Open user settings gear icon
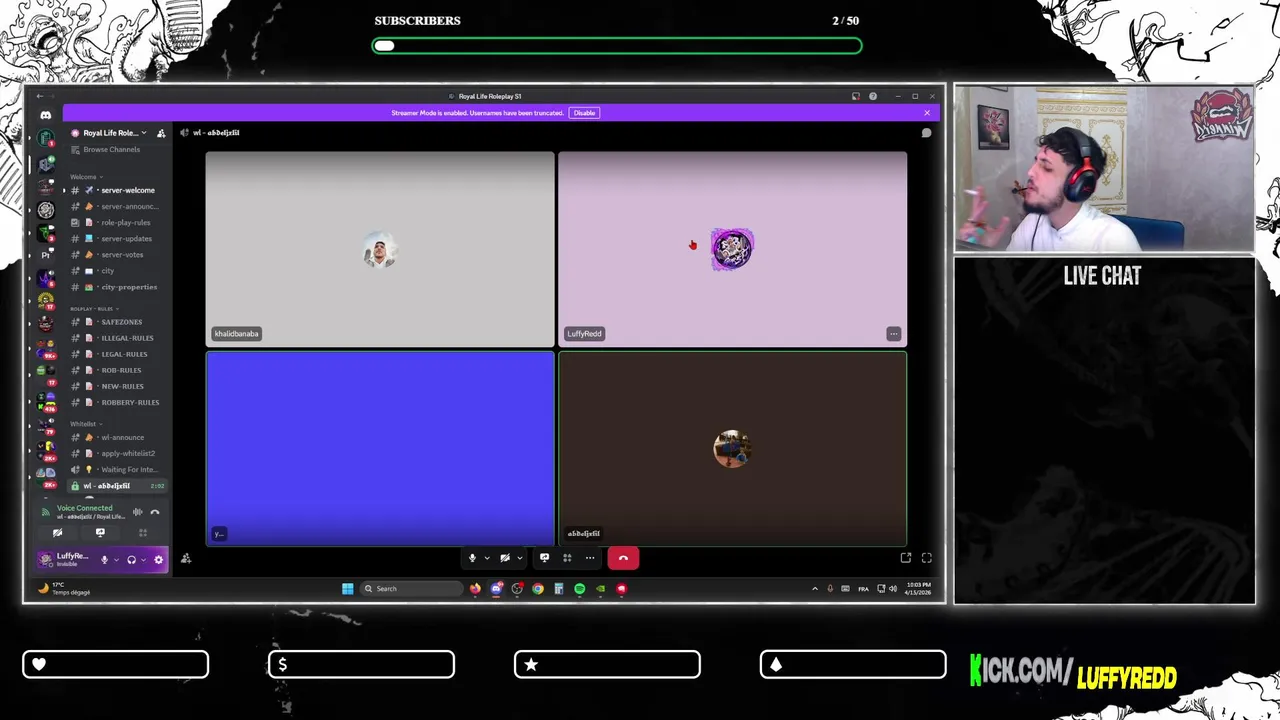 [158, 560]
